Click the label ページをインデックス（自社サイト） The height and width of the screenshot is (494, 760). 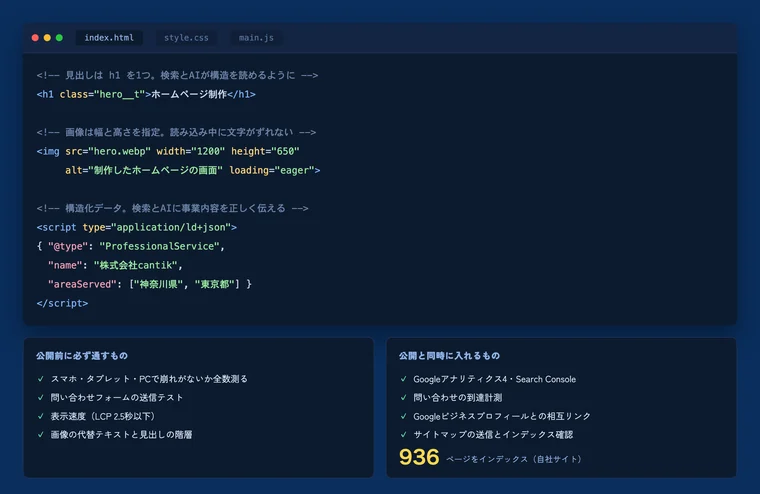[x=514, y=459]
